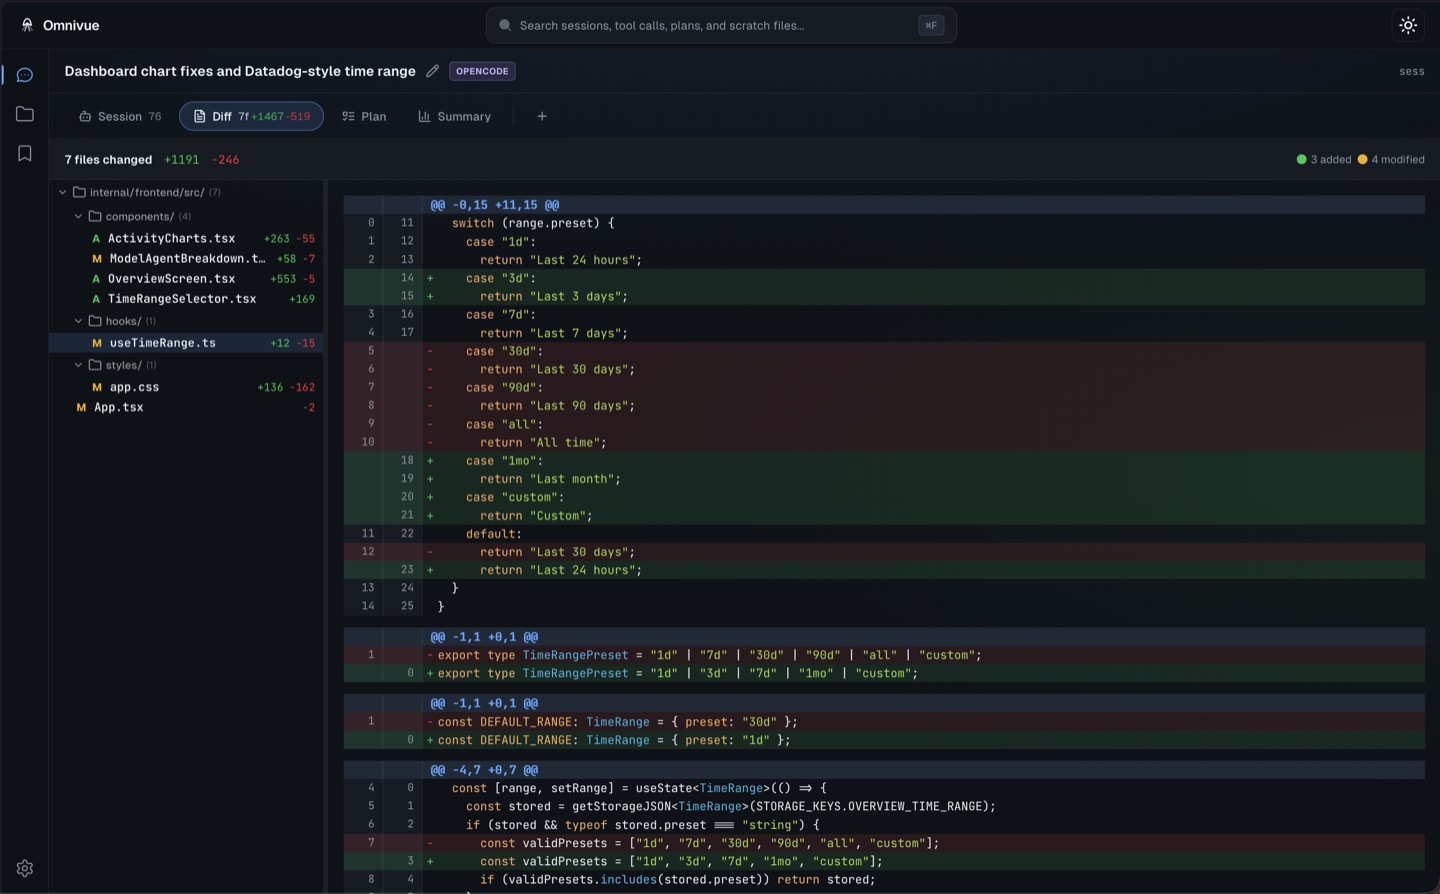Screen dimensions: 1440x894
Task: Click the OPENCODE badge
Action: point(482,71)
